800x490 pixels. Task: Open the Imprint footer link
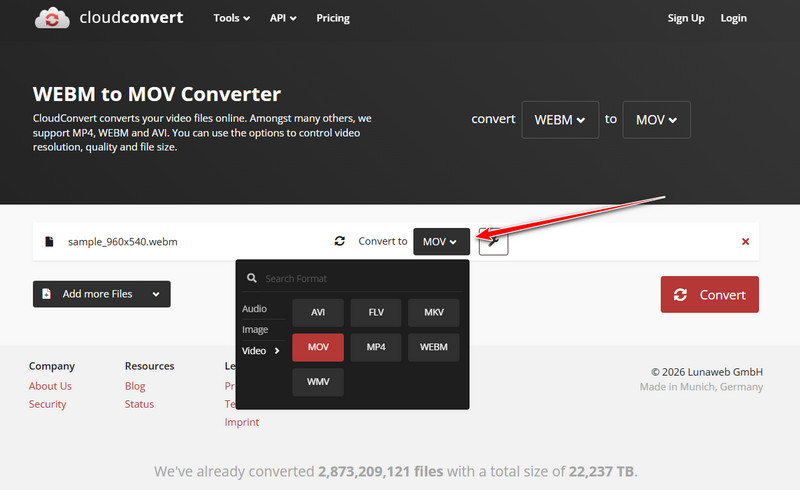click(x=242, y=422)
